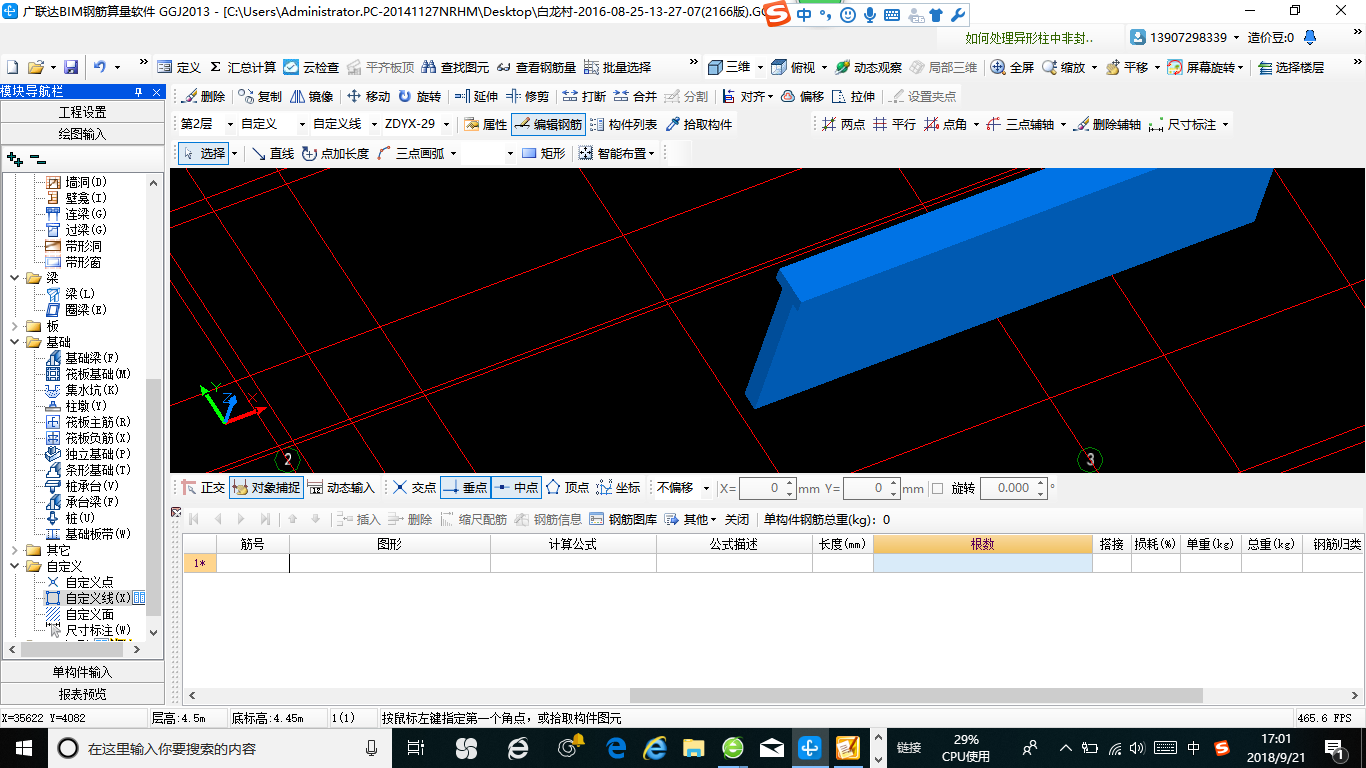
Task: Click rotation angle 0.000 field
Action: tap(1013, 488)
